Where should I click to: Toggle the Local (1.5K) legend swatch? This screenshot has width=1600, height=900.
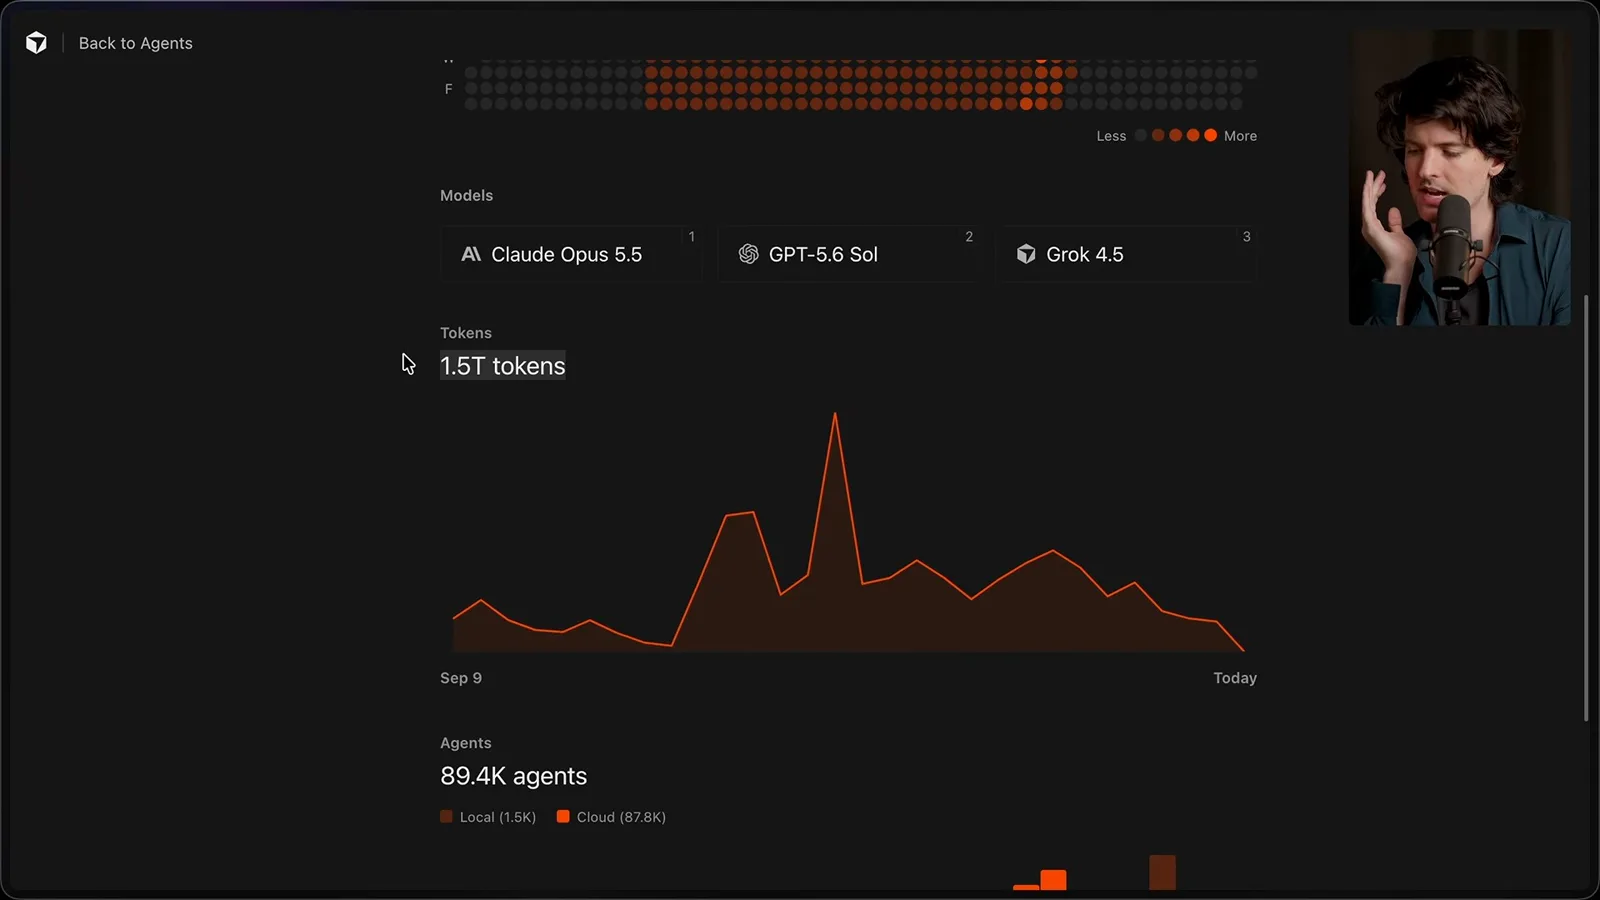[446, 817]
